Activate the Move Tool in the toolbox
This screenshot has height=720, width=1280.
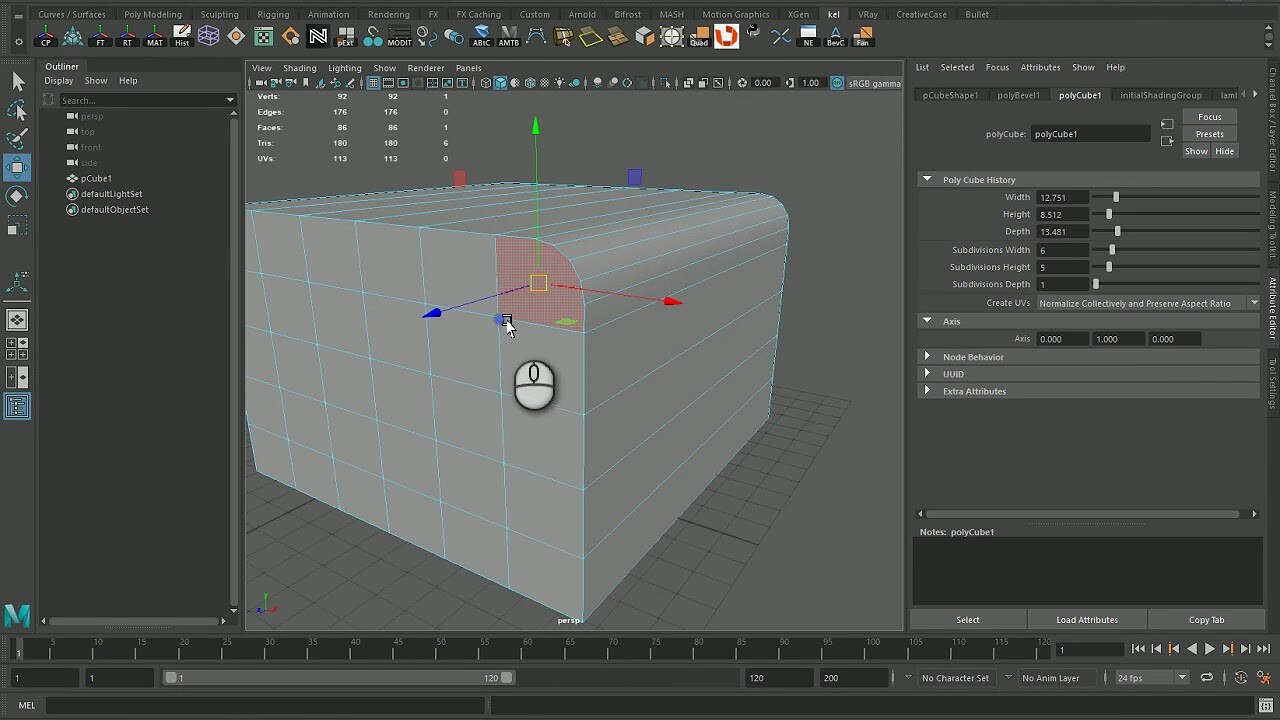pos(17,167)
